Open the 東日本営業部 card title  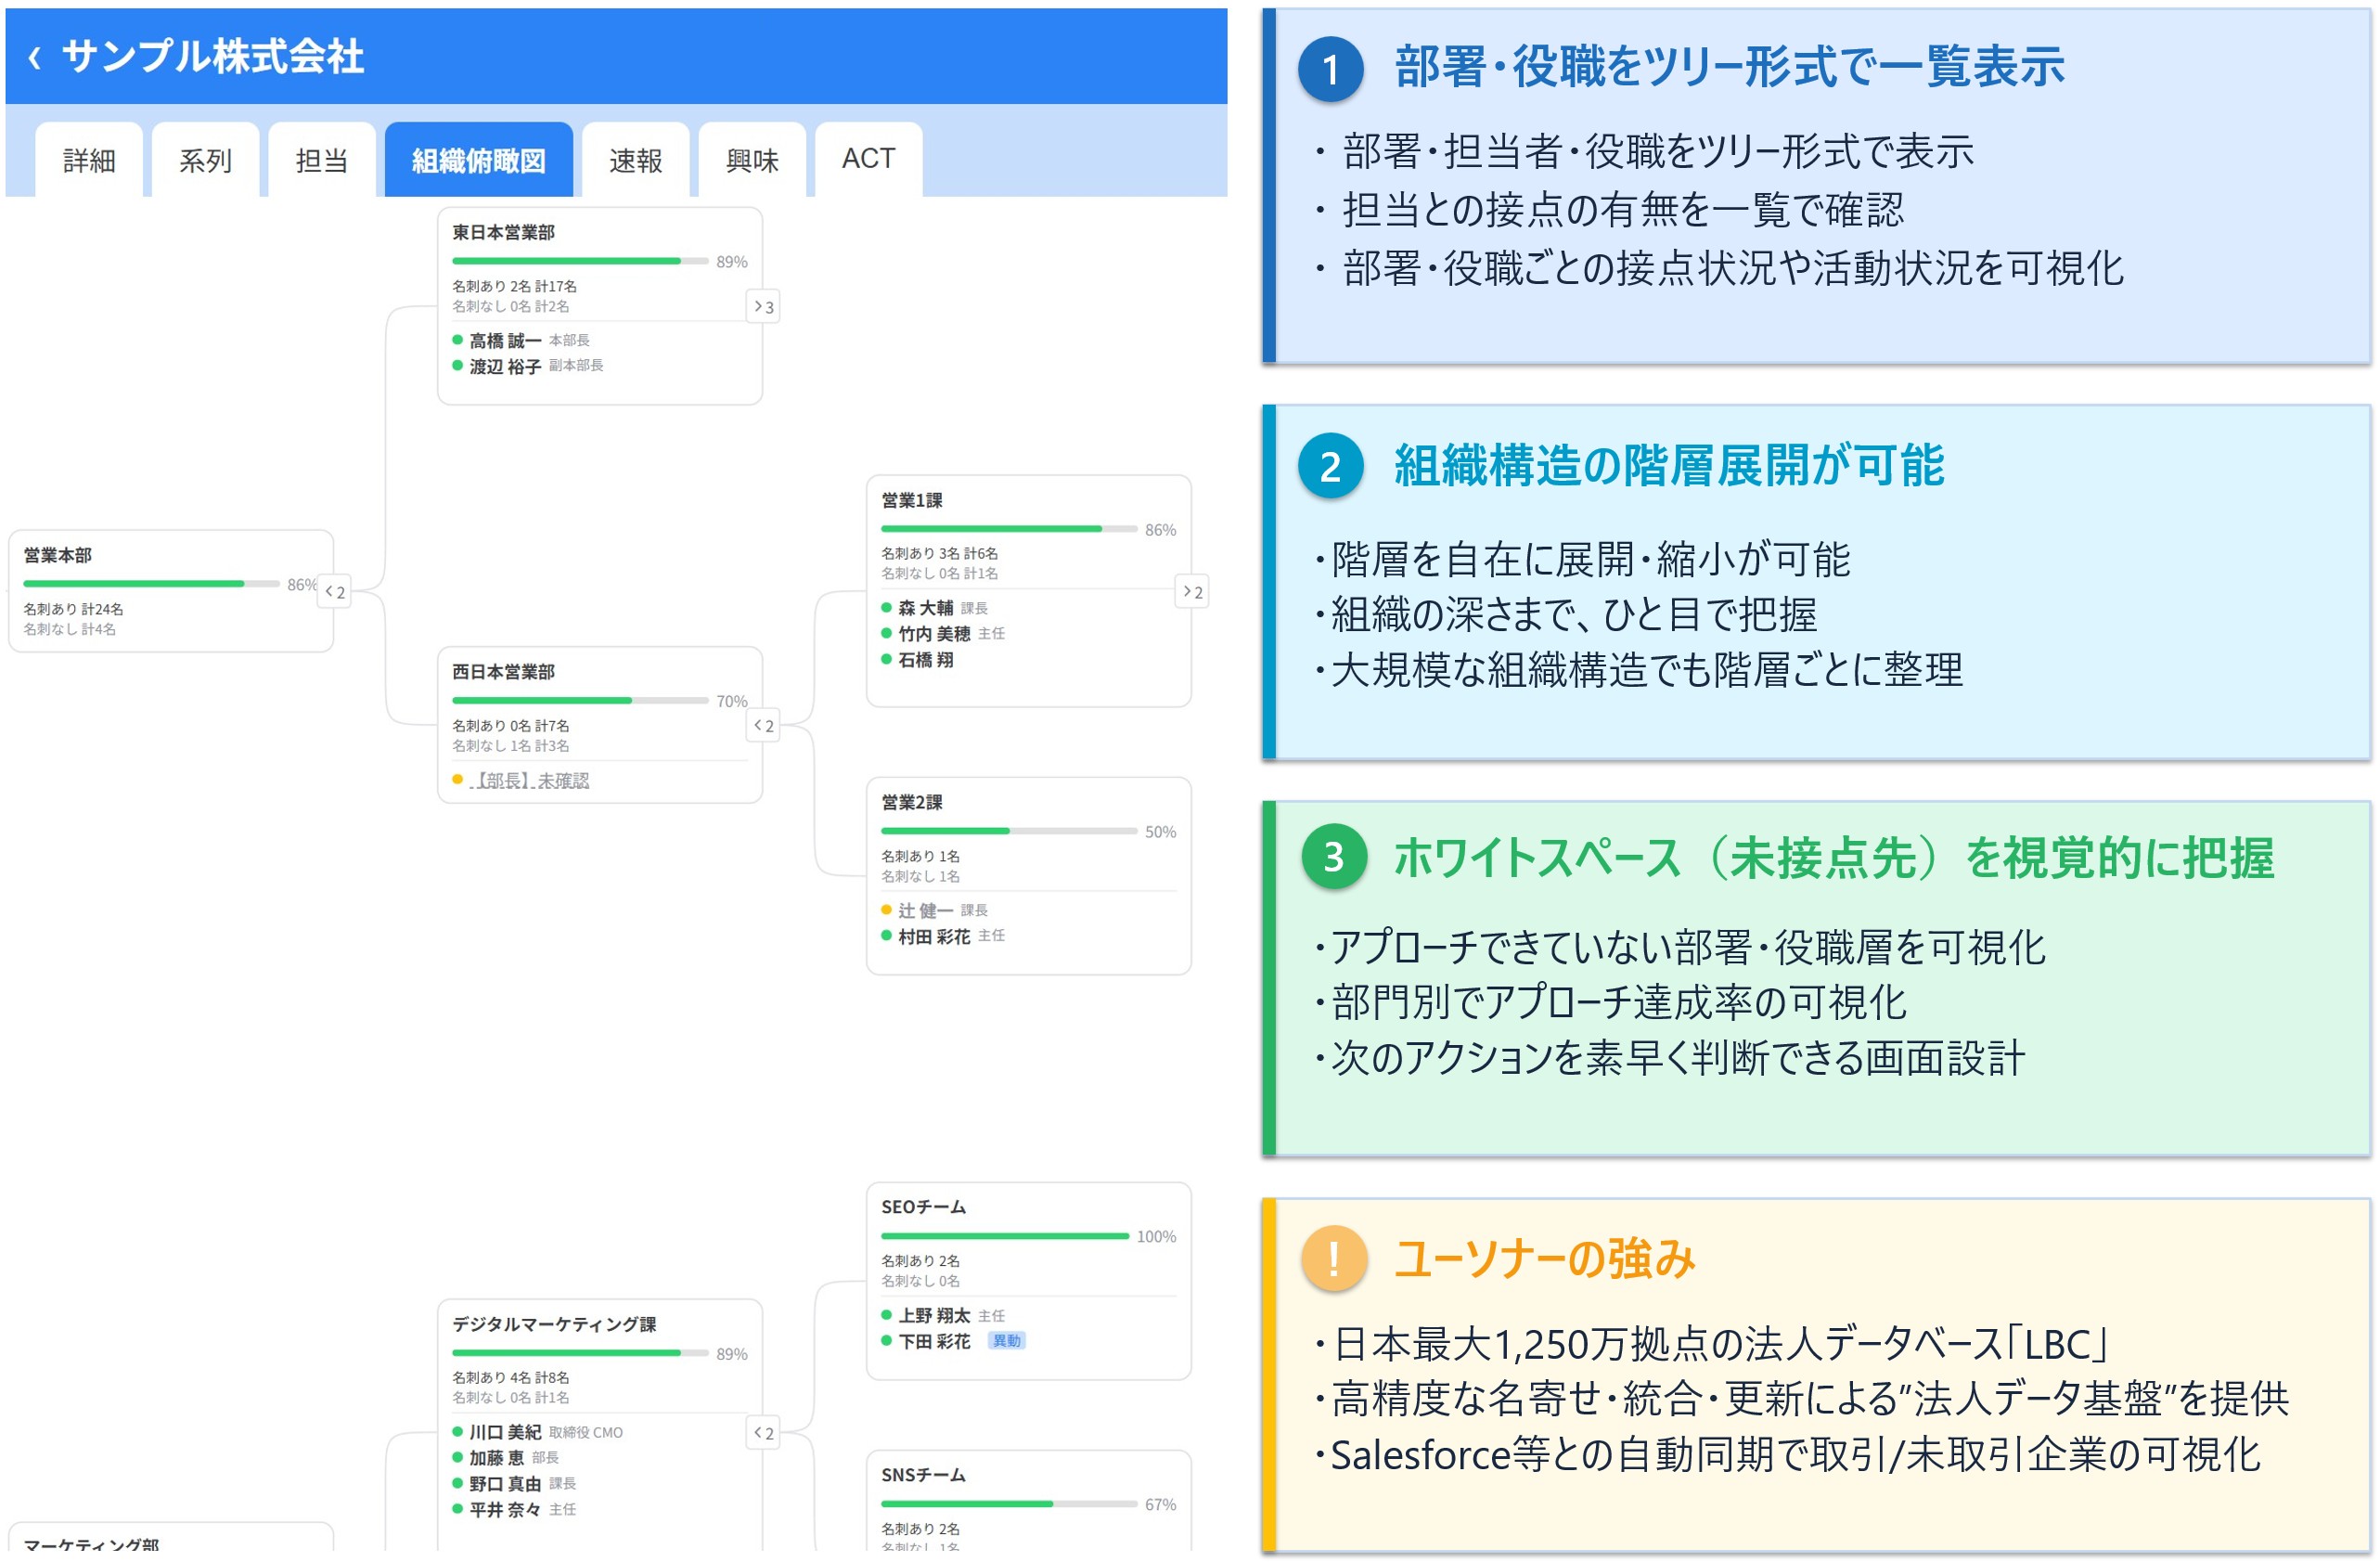(503, 232)
